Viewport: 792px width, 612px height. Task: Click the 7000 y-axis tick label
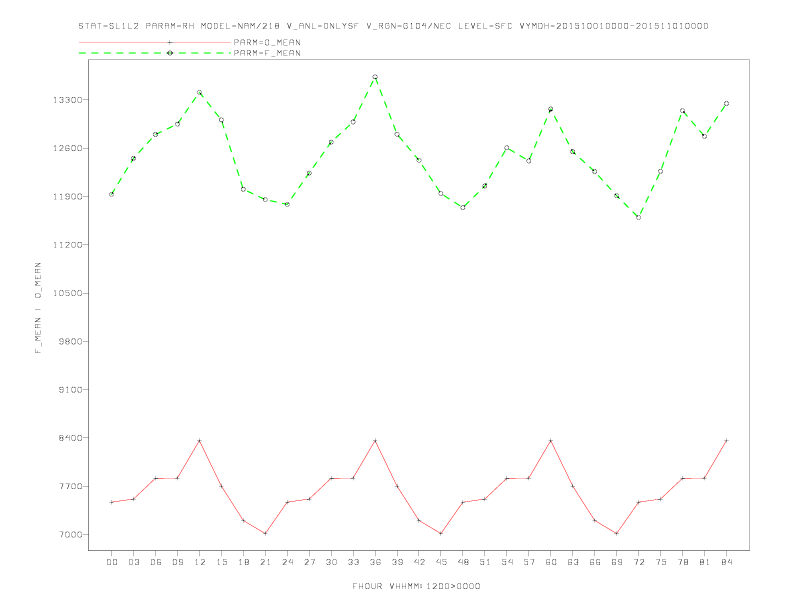70,535
